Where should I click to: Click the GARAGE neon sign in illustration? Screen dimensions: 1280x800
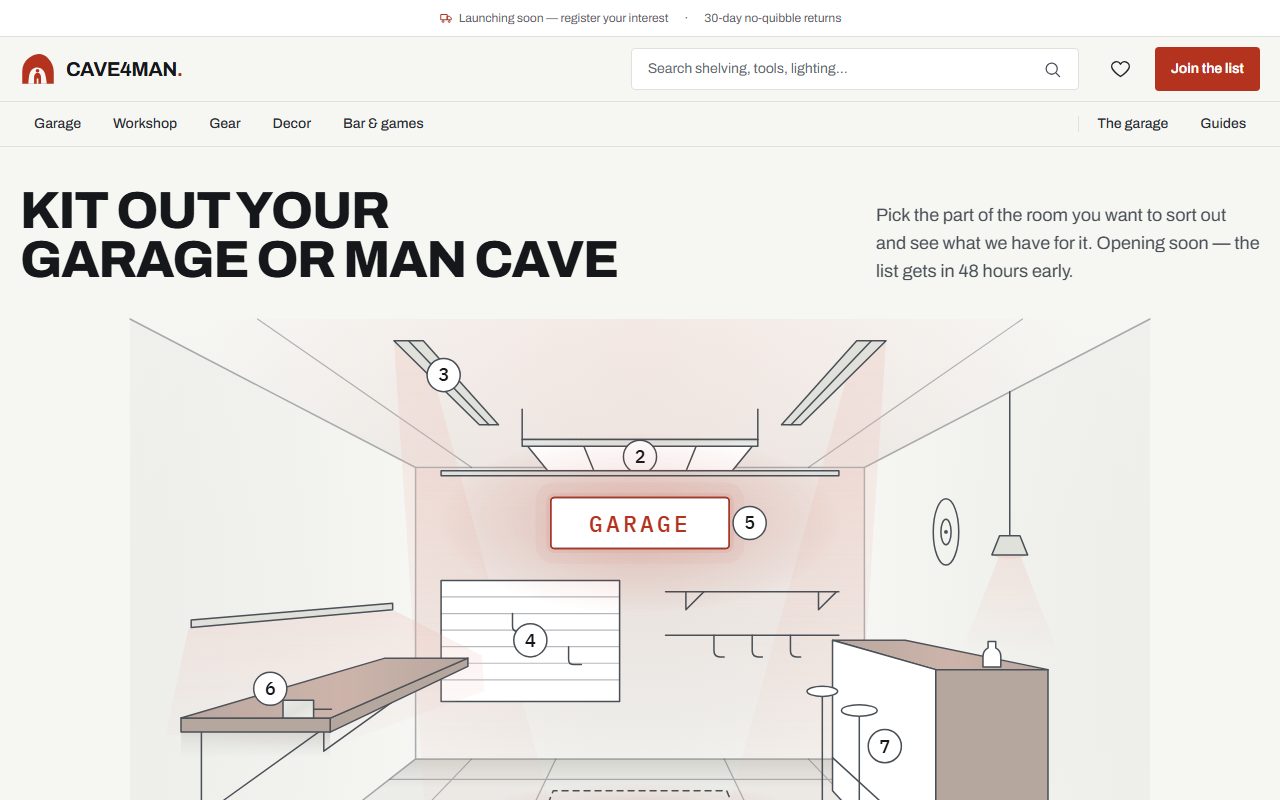640,523
